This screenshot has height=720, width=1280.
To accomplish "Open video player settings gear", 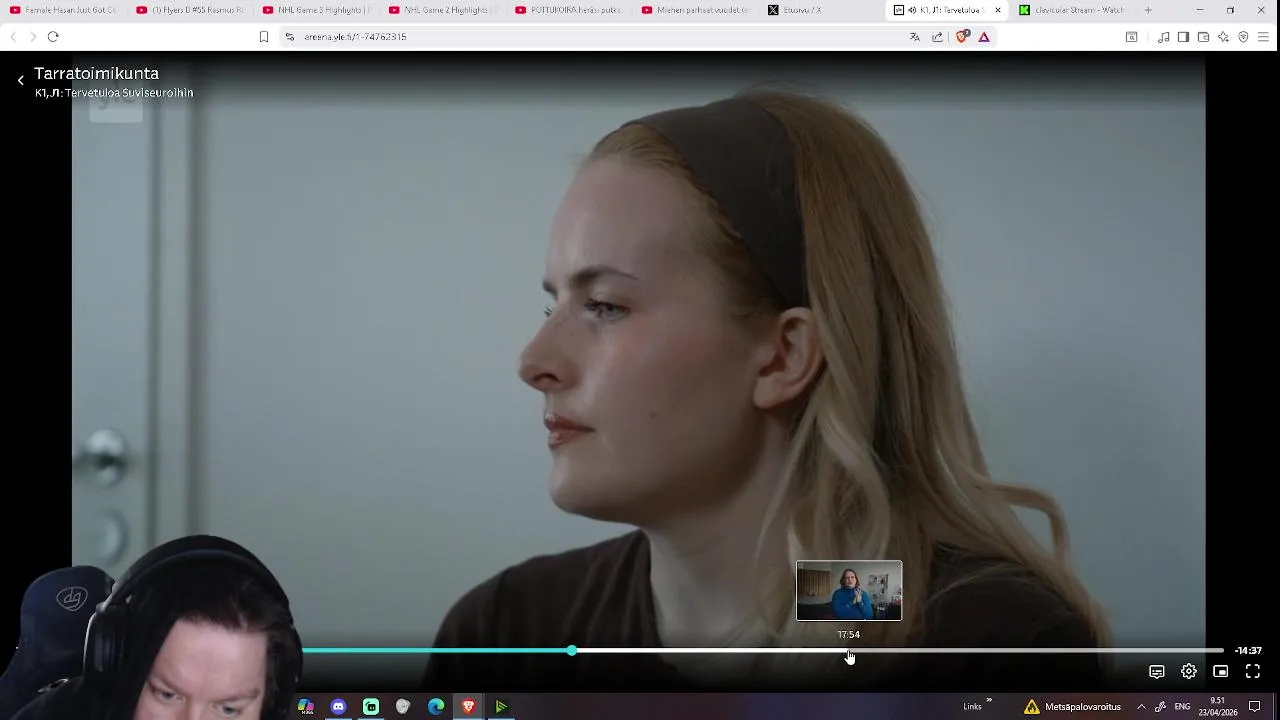I will [1188, 672].
